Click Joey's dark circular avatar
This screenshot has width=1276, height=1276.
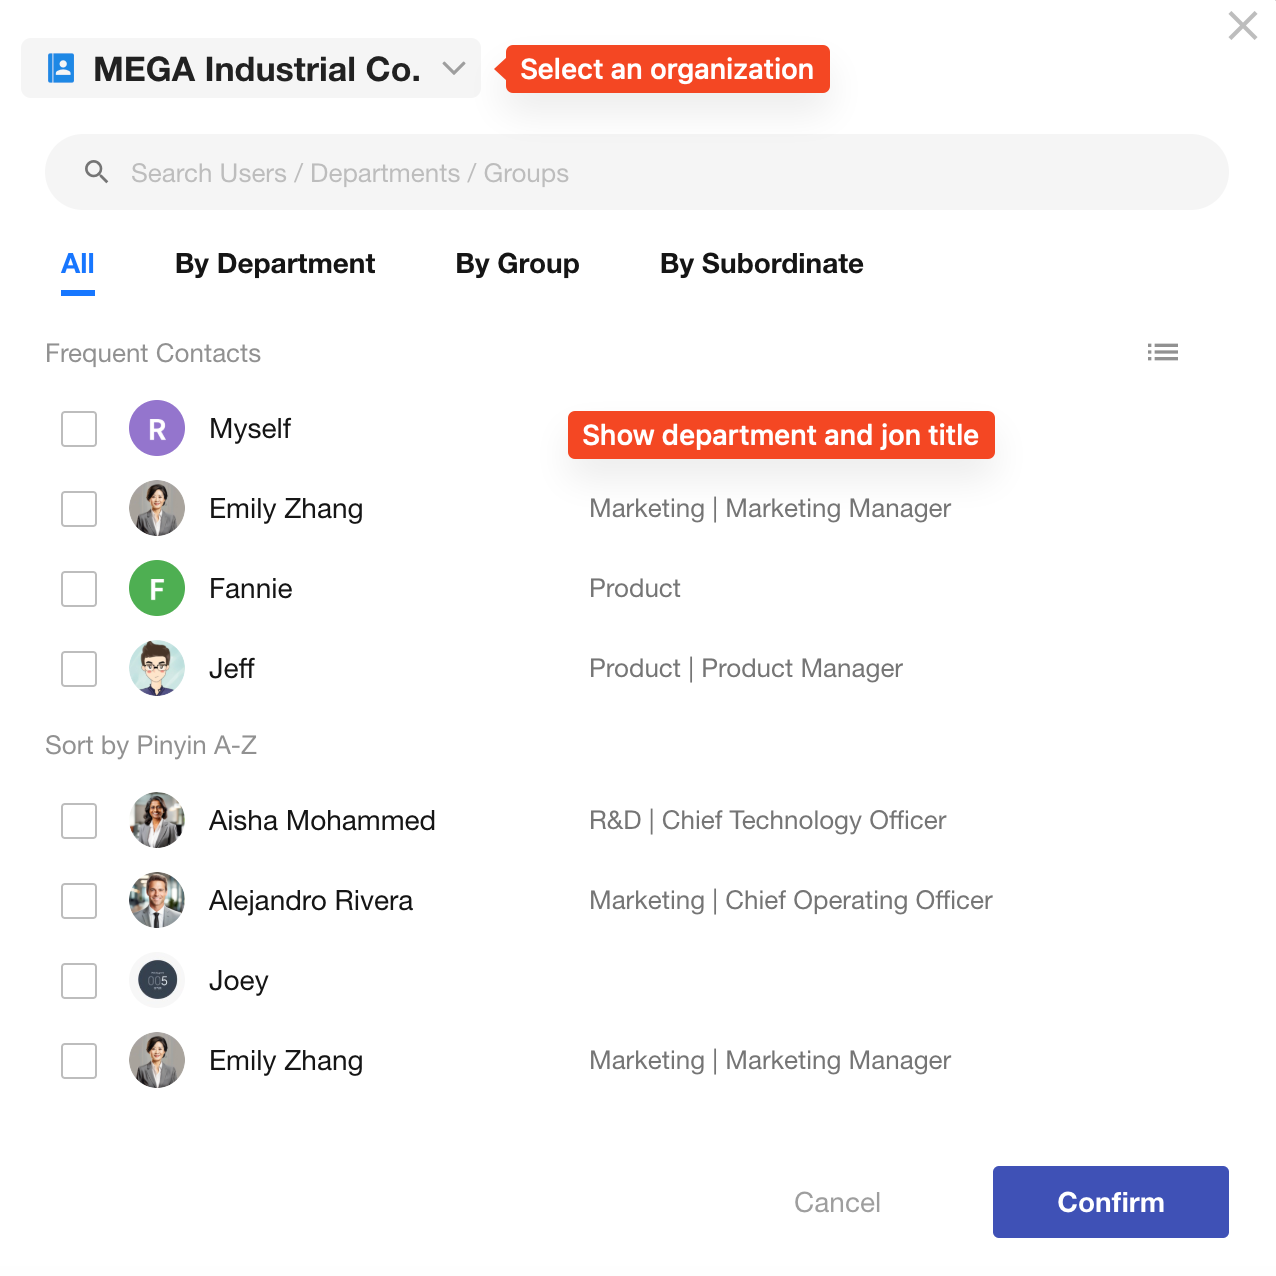click(157, 980)
